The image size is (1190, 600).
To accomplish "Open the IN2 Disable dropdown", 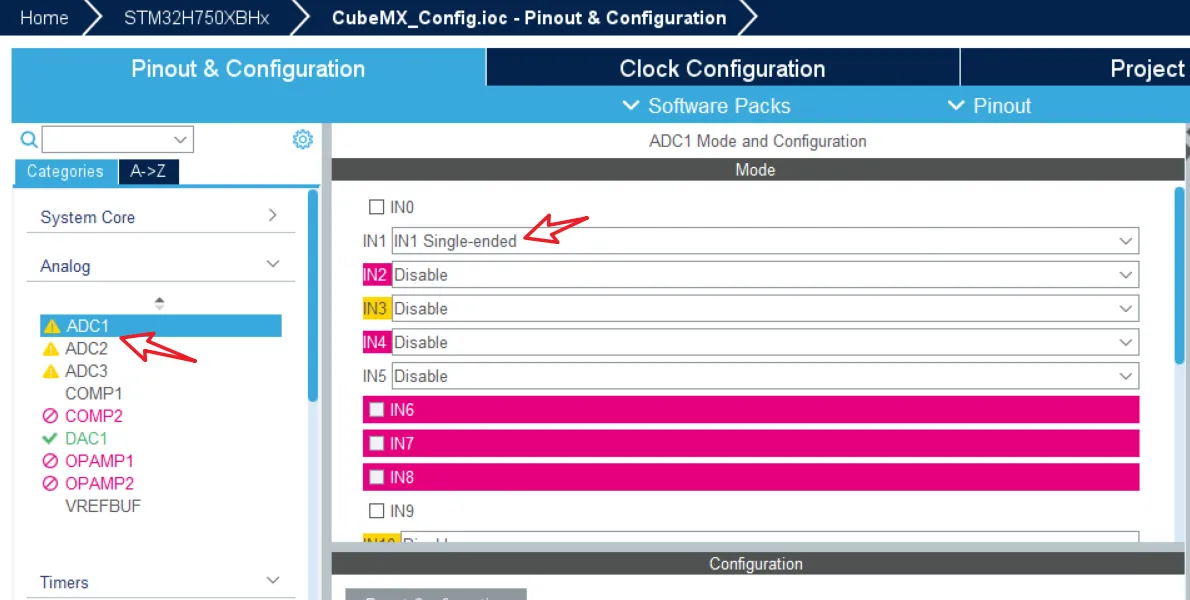I will point(765,275).
